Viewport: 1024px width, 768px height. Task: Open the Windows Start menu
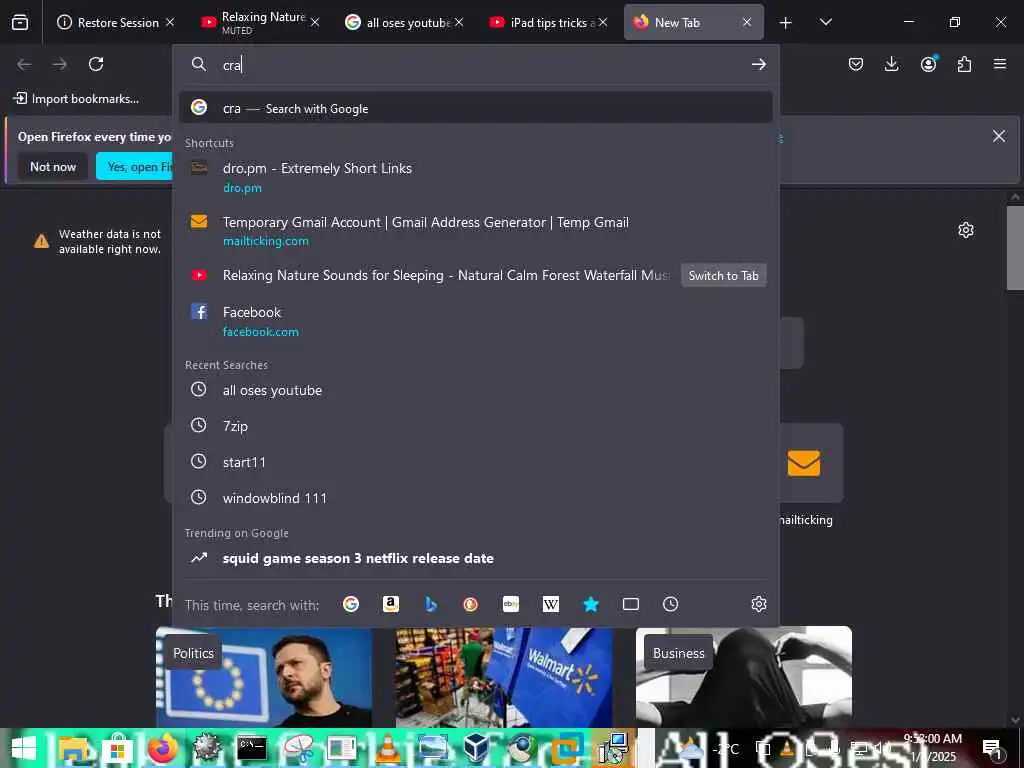pos(24,748)
